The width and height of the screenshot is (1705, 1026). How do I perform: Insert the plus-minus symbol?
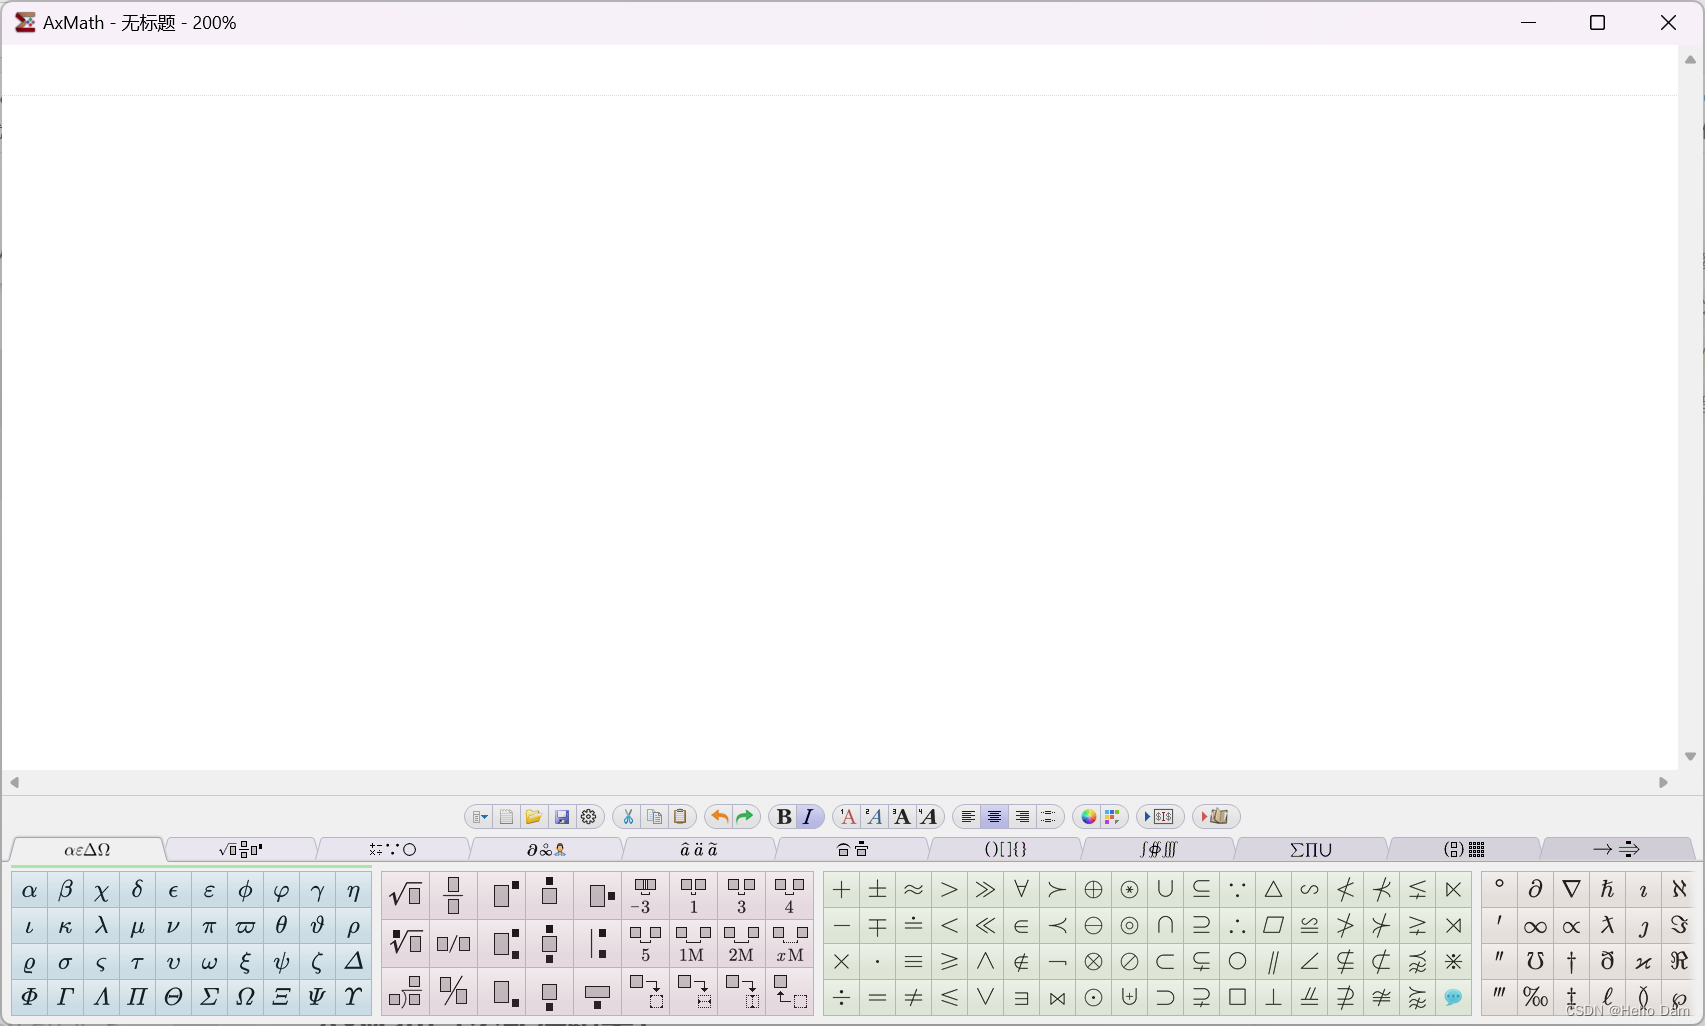tap(878, 890)
